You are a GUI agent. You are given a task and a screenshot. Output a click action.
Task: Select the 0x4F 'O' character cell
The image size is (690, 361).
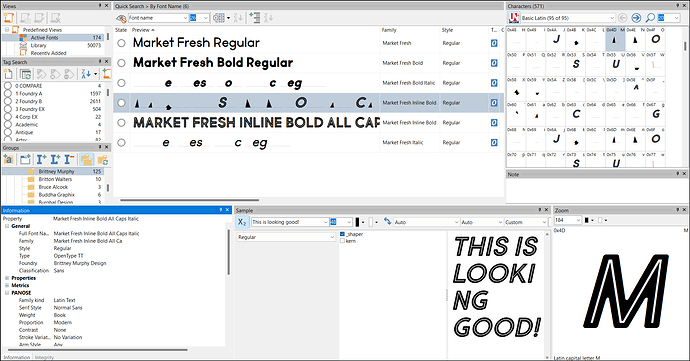[655, 39]
